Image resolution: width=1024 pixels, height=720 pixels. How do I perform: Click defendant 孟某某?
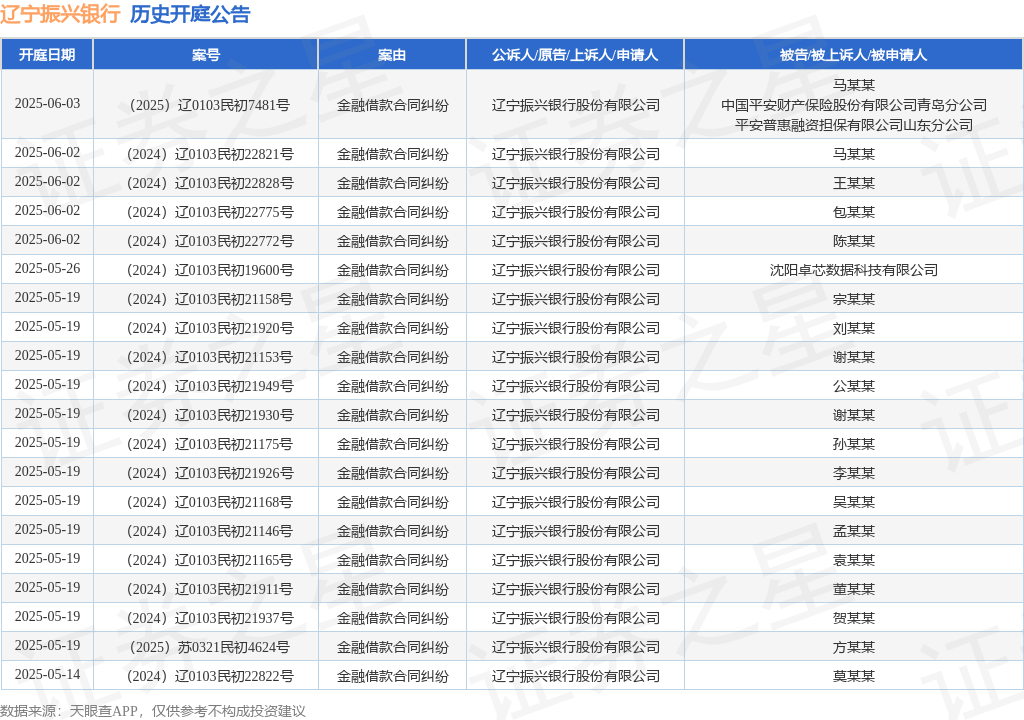(x=854, y=531)
